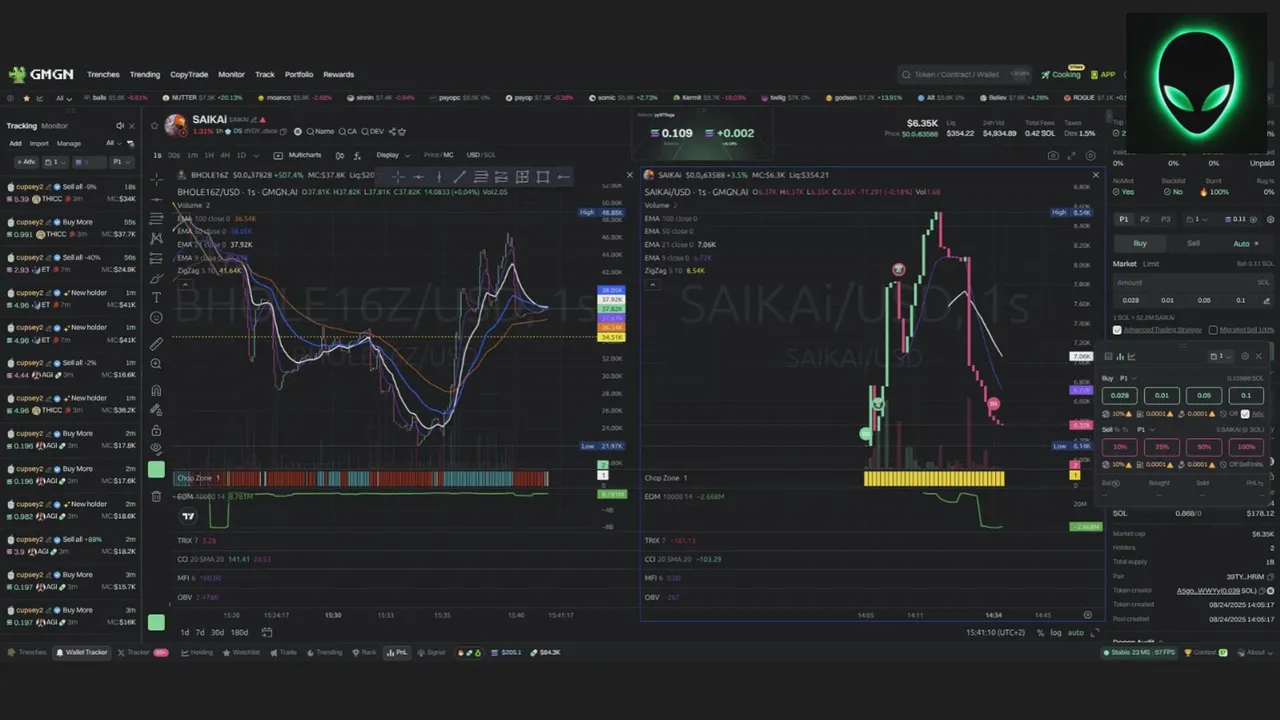The image size is (1280, 720).
Task: Open the GMGN logo home link
Action: (x=41, y=74)
